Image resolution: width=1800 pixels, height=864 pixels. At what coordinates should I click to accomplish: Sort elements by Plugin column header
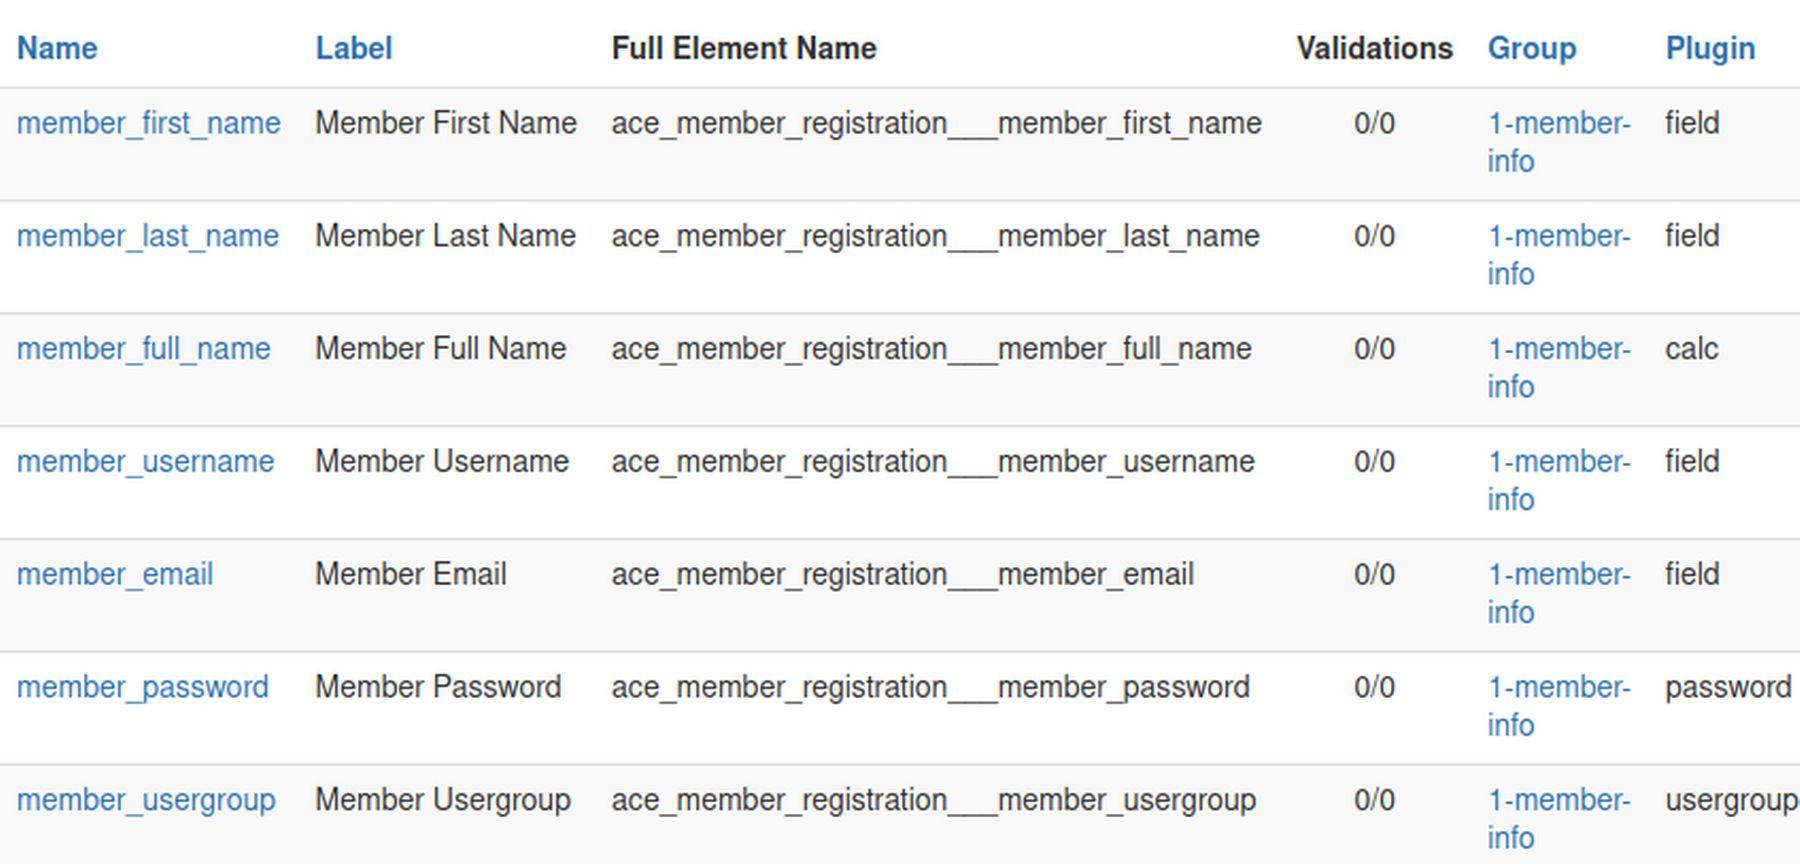(1710, 48)
